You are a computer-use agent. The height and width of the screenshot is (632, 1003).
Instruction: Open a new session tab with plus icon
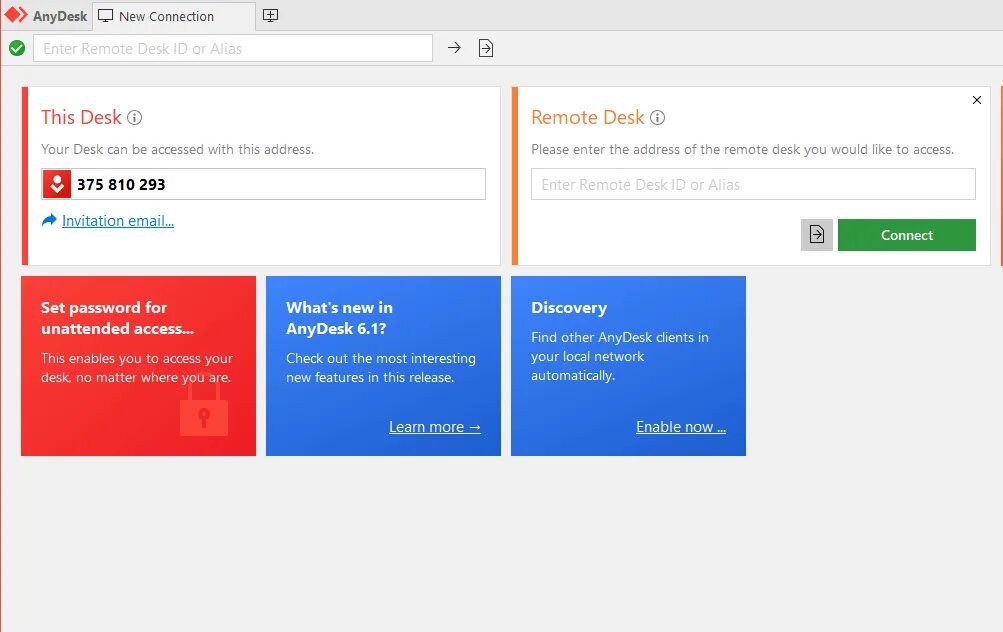point(271,15)
